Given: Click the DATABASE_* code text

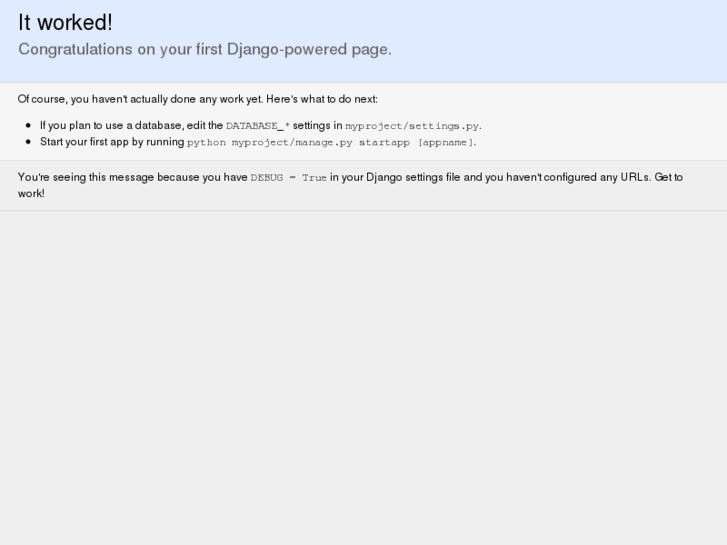Looking at the screenshot, I should (x=258, y=126).
